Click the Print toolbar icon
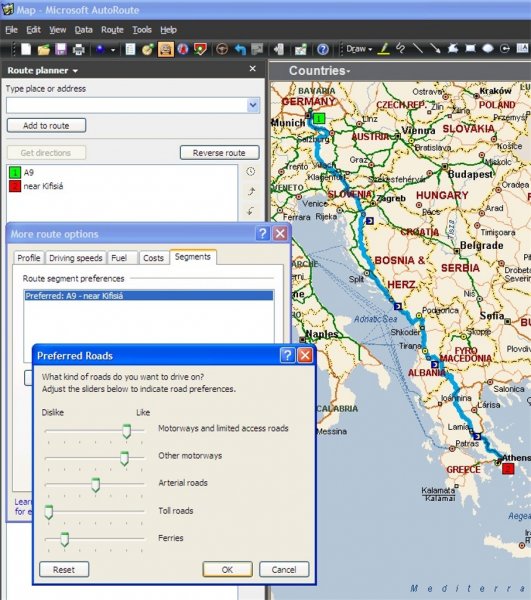The height and width of the screenshot is (600, 531). tap(78, 49)
